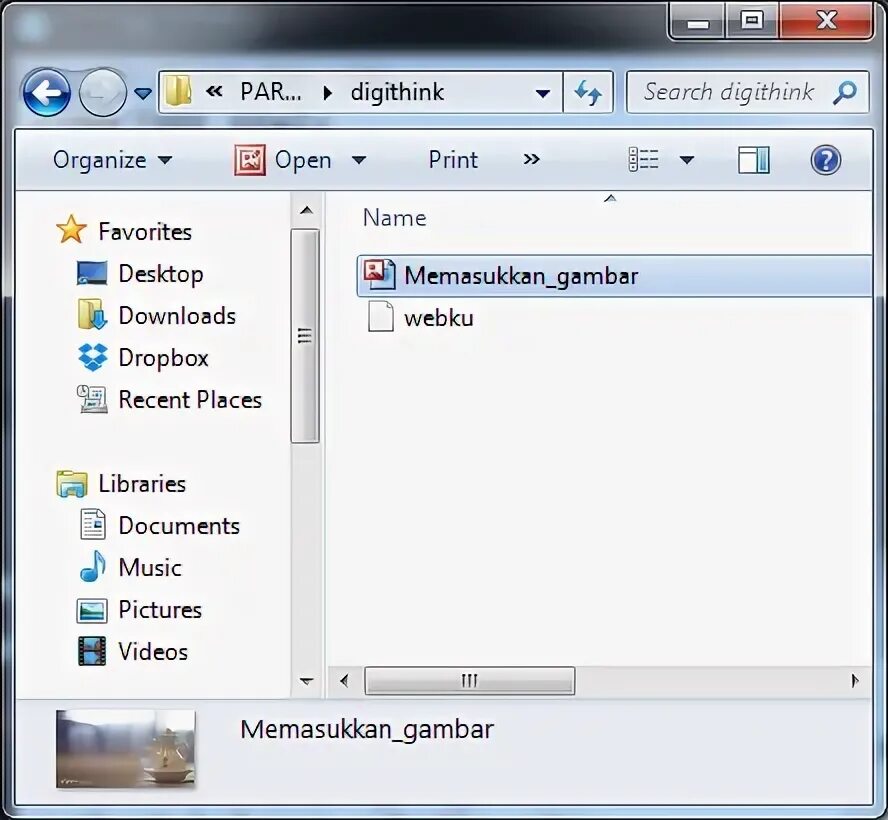
Task: Click the Documents library icon
Action: click(x=92, y=524)
